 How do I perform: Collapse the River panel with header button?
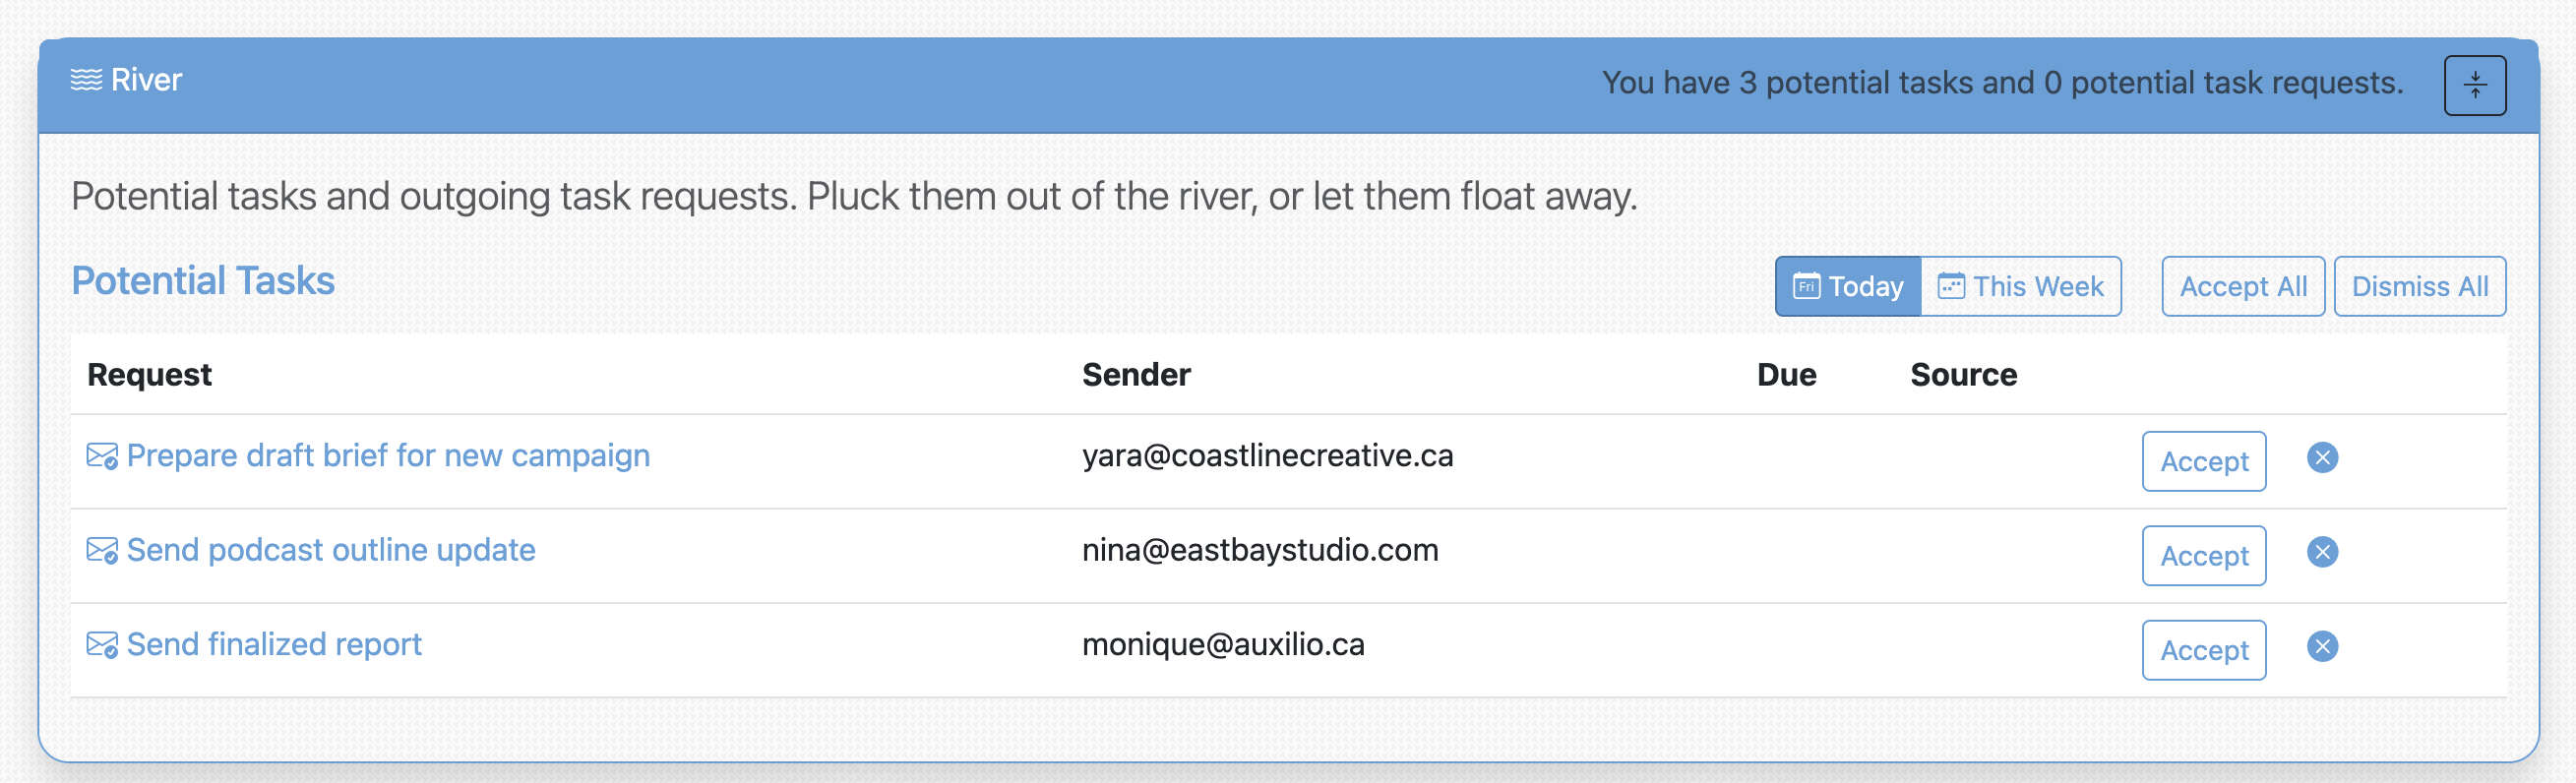coord(2474,85)
